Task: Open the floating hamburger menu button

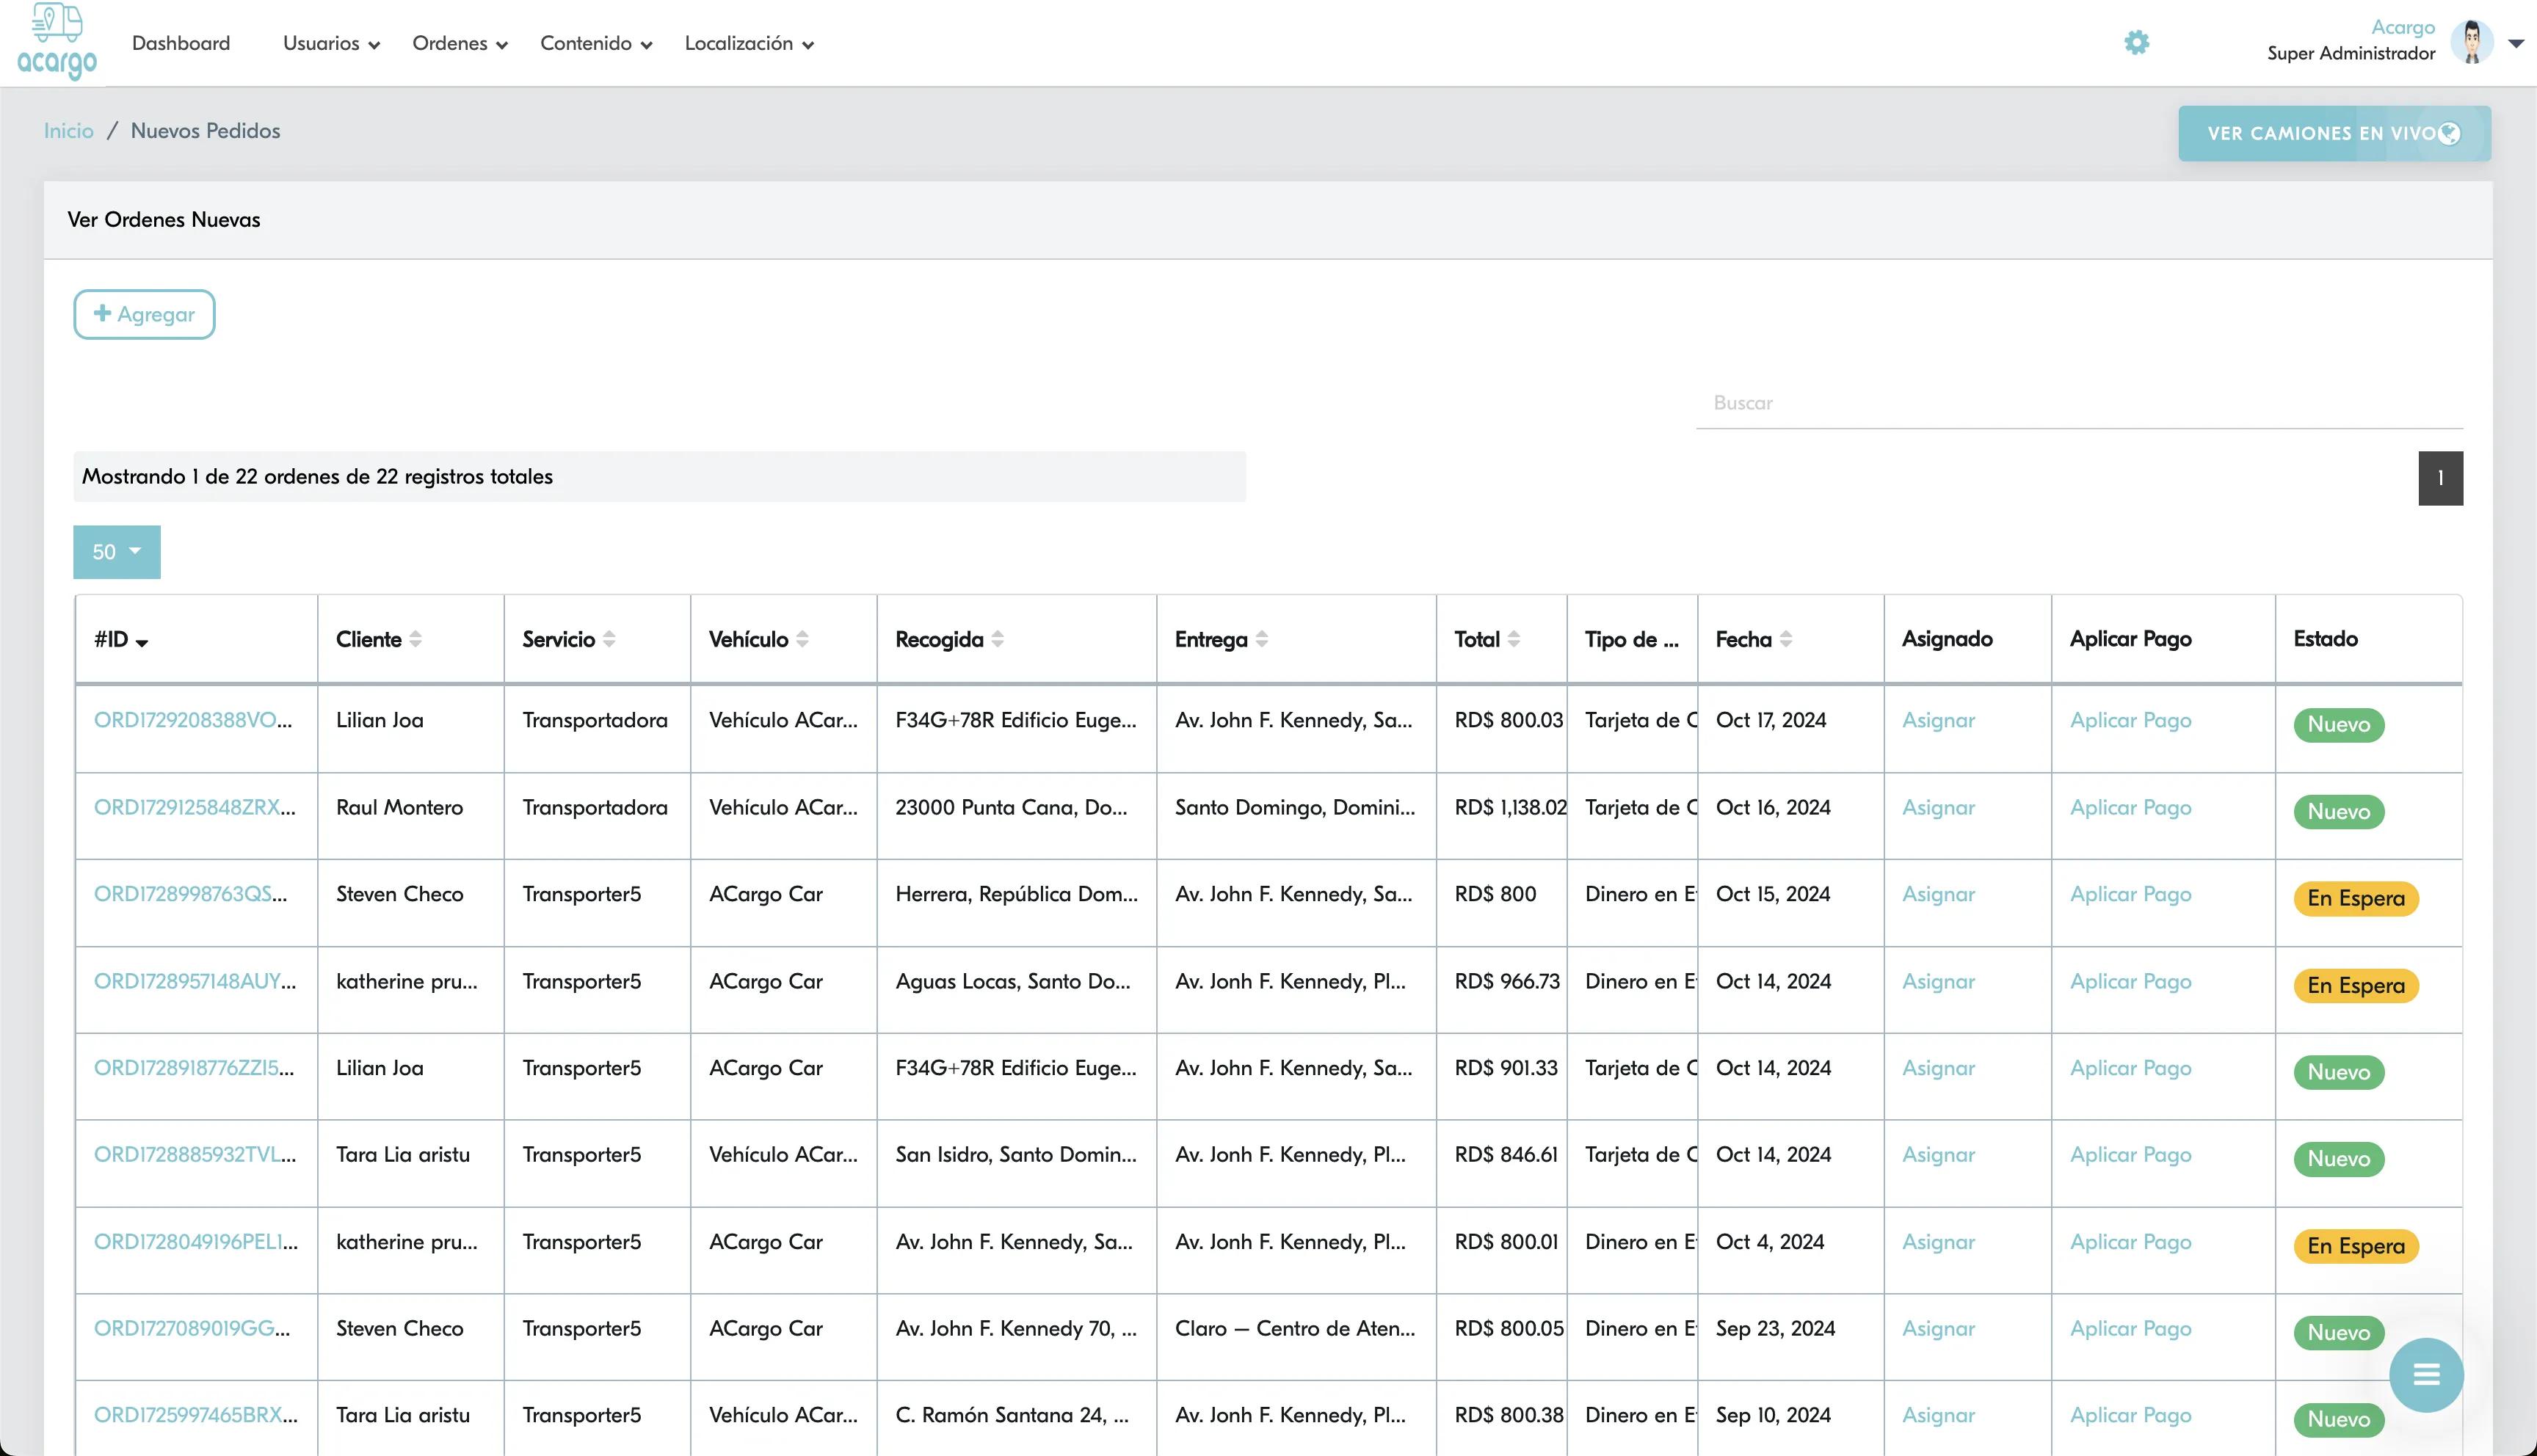Action: [2426, 1375]
